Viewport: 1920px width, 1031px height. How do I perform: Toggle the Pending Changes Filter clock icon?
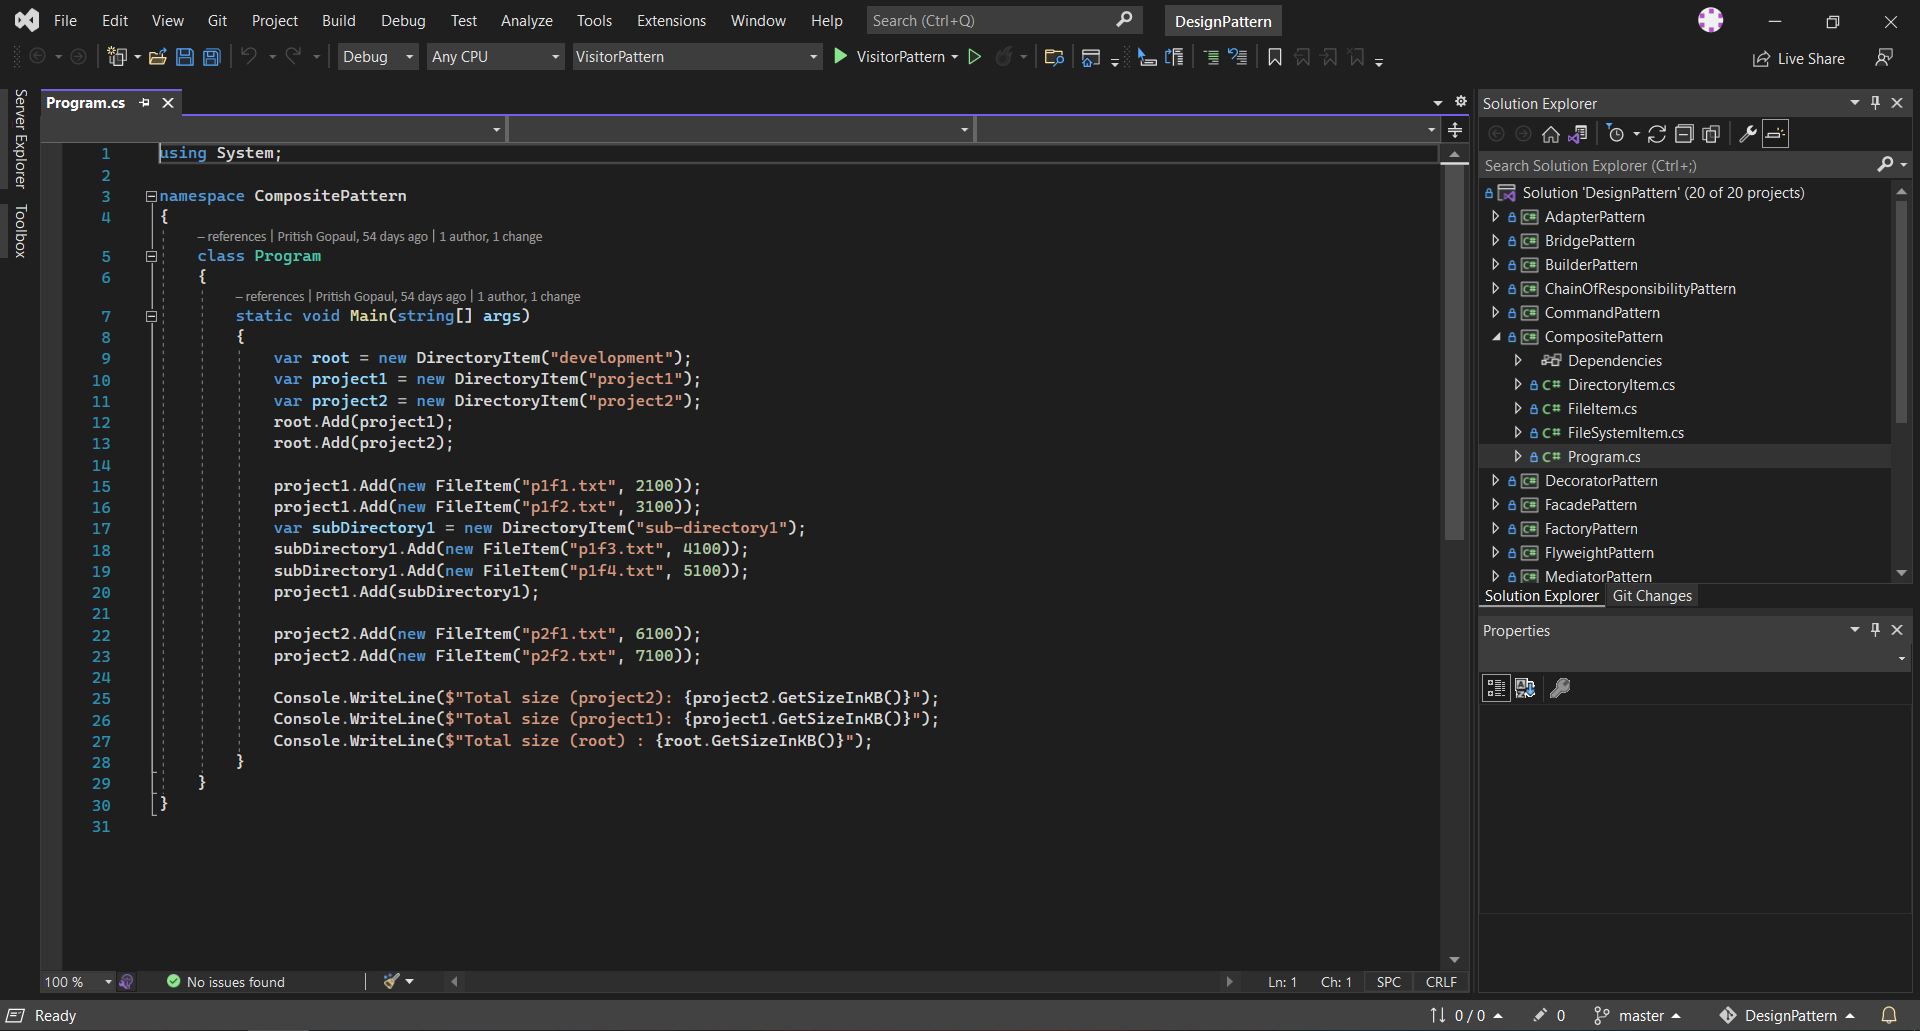(1615, 134)
